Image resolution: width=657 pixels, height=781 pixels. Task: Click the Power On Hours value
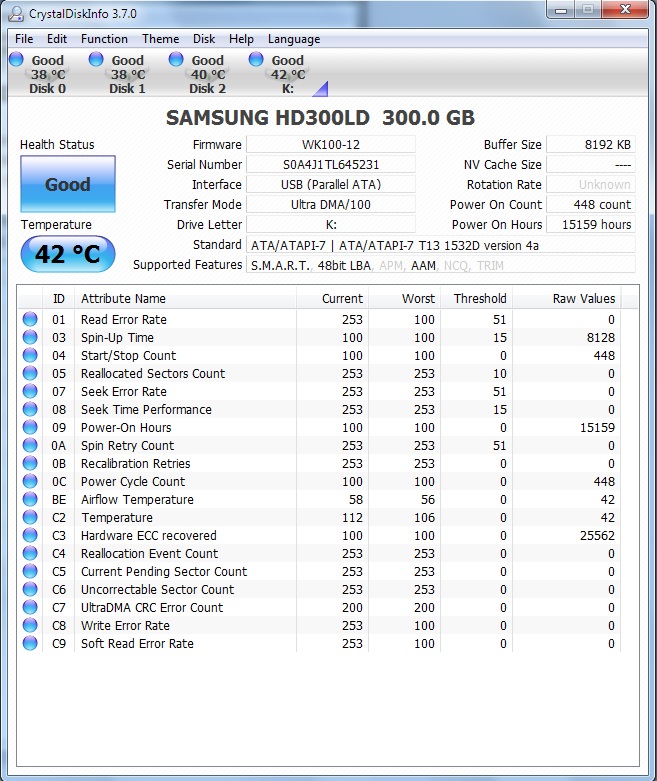(591, 225)
